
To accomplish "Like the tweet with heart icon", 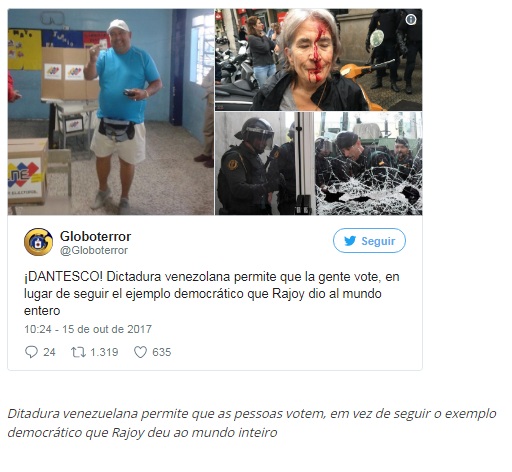I will tap(140, 352).
